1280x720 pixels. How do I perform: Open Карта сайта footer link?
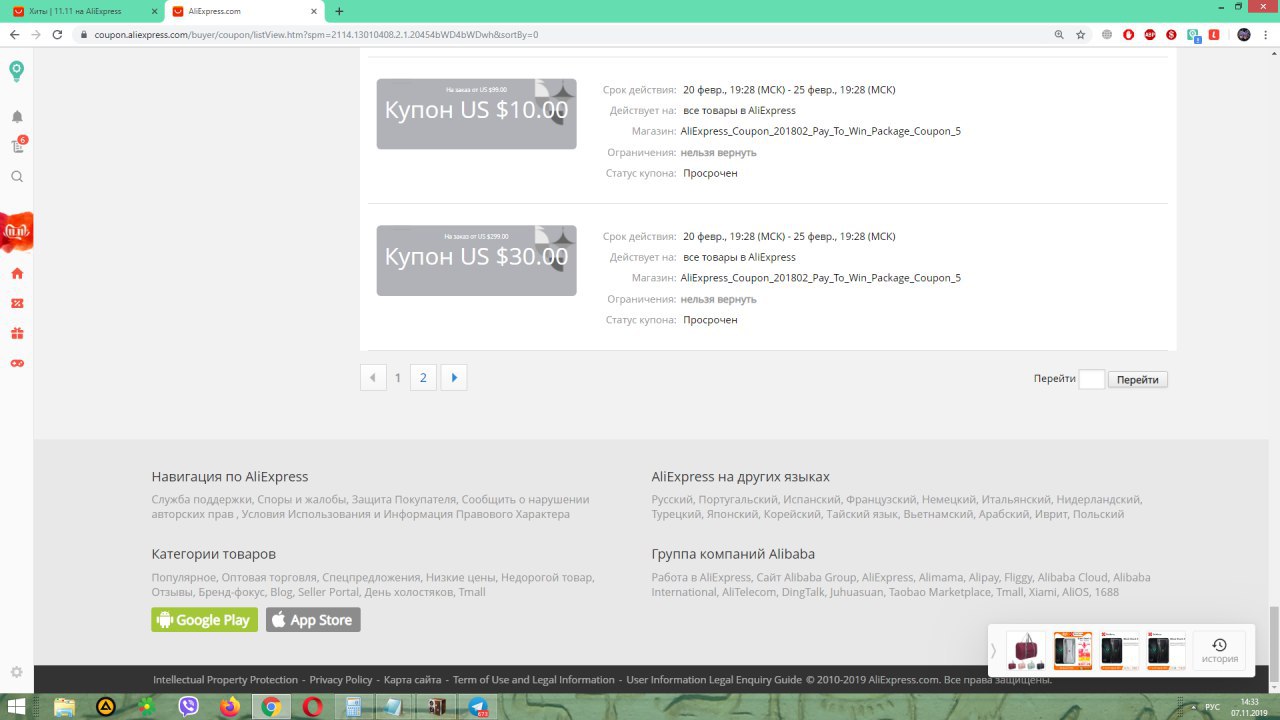pos(412,680)
